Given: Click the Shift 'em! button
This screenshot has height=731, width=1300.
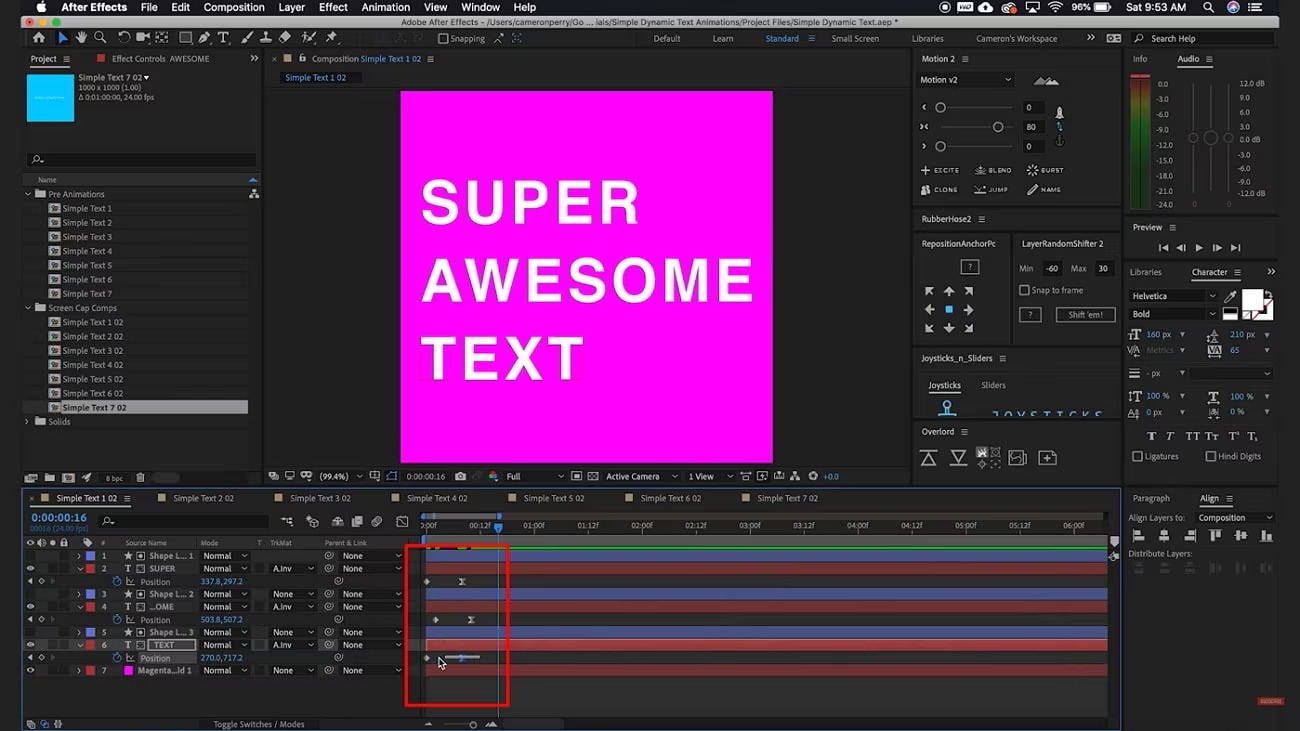Looking at the screenshot, I should point(1085,314).
